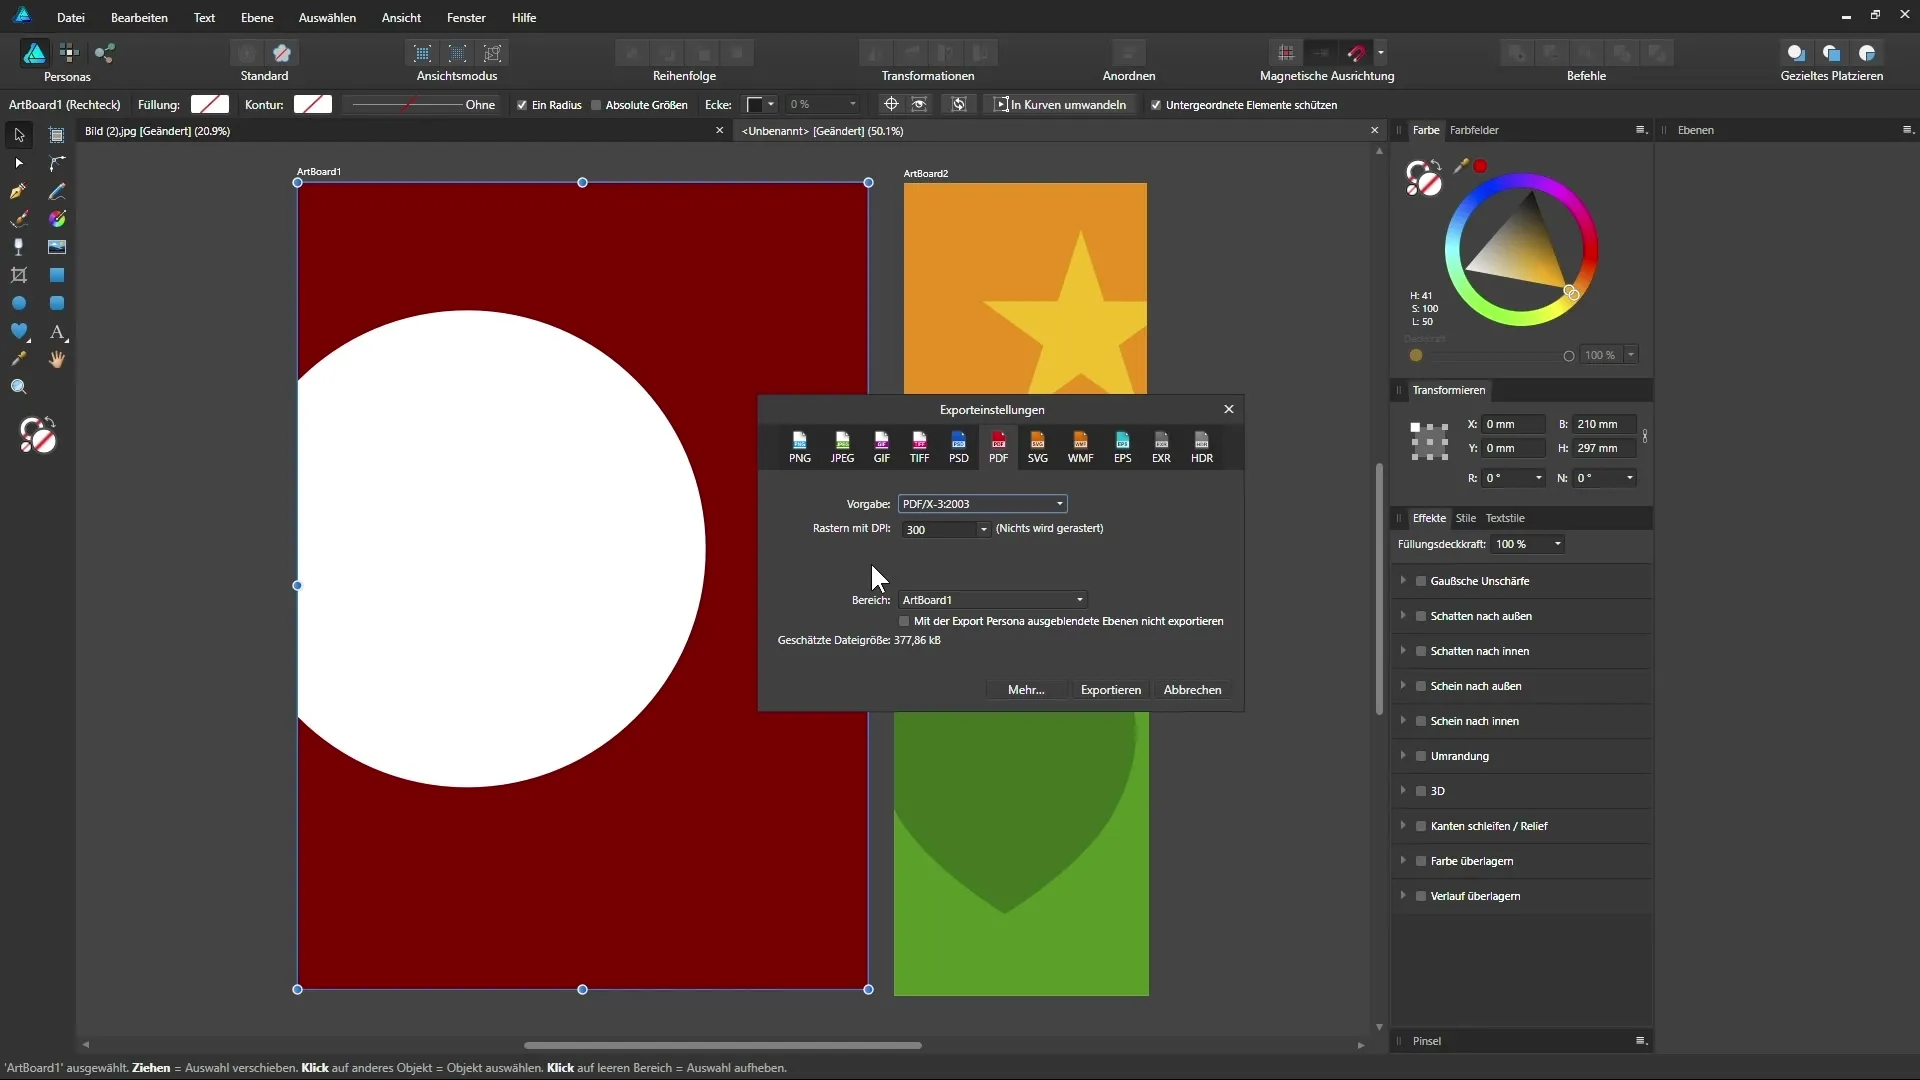
Task: Select the Fill (gradient) tool
Action: (x=57, y=219)
